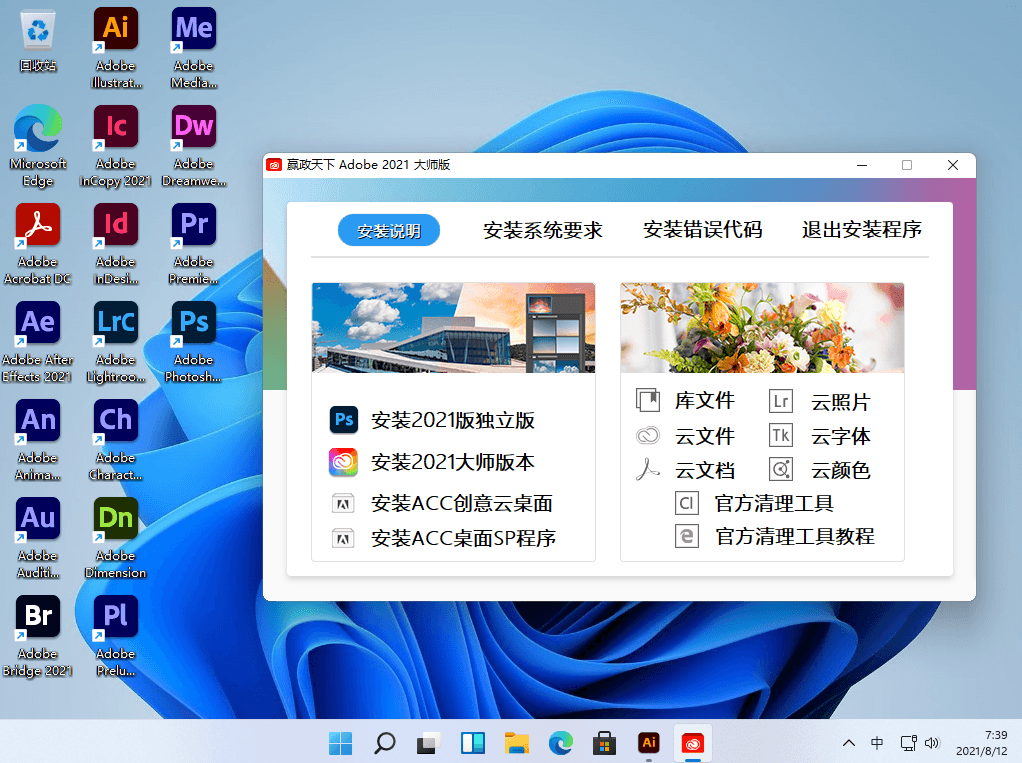Click the Ps icon beside 安装2021版独立版

(343, 420)
